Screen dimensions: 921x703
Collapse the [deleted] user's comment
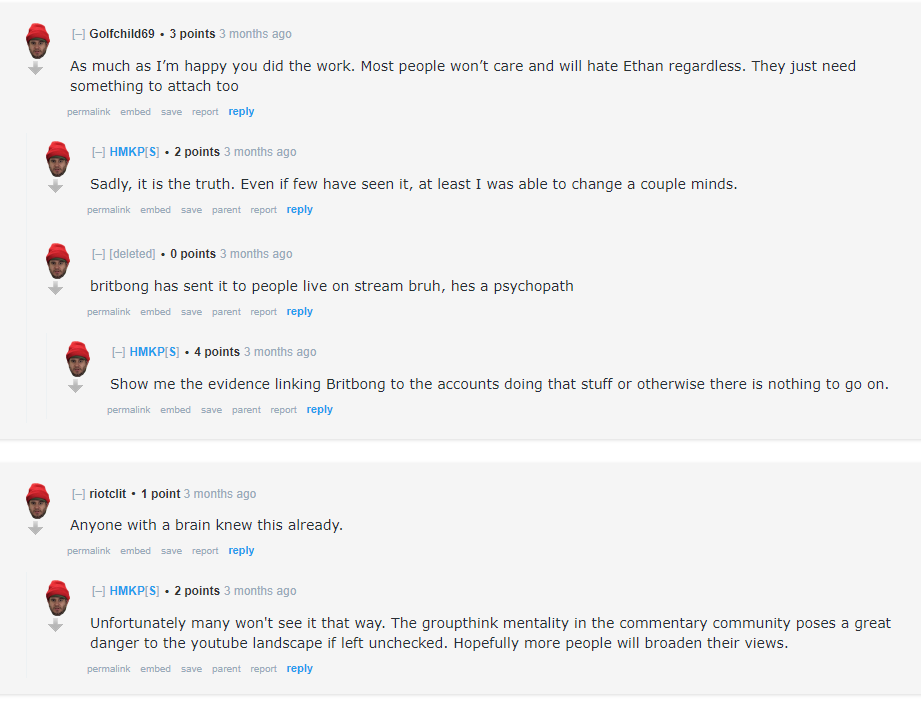(x=99, y=254)
